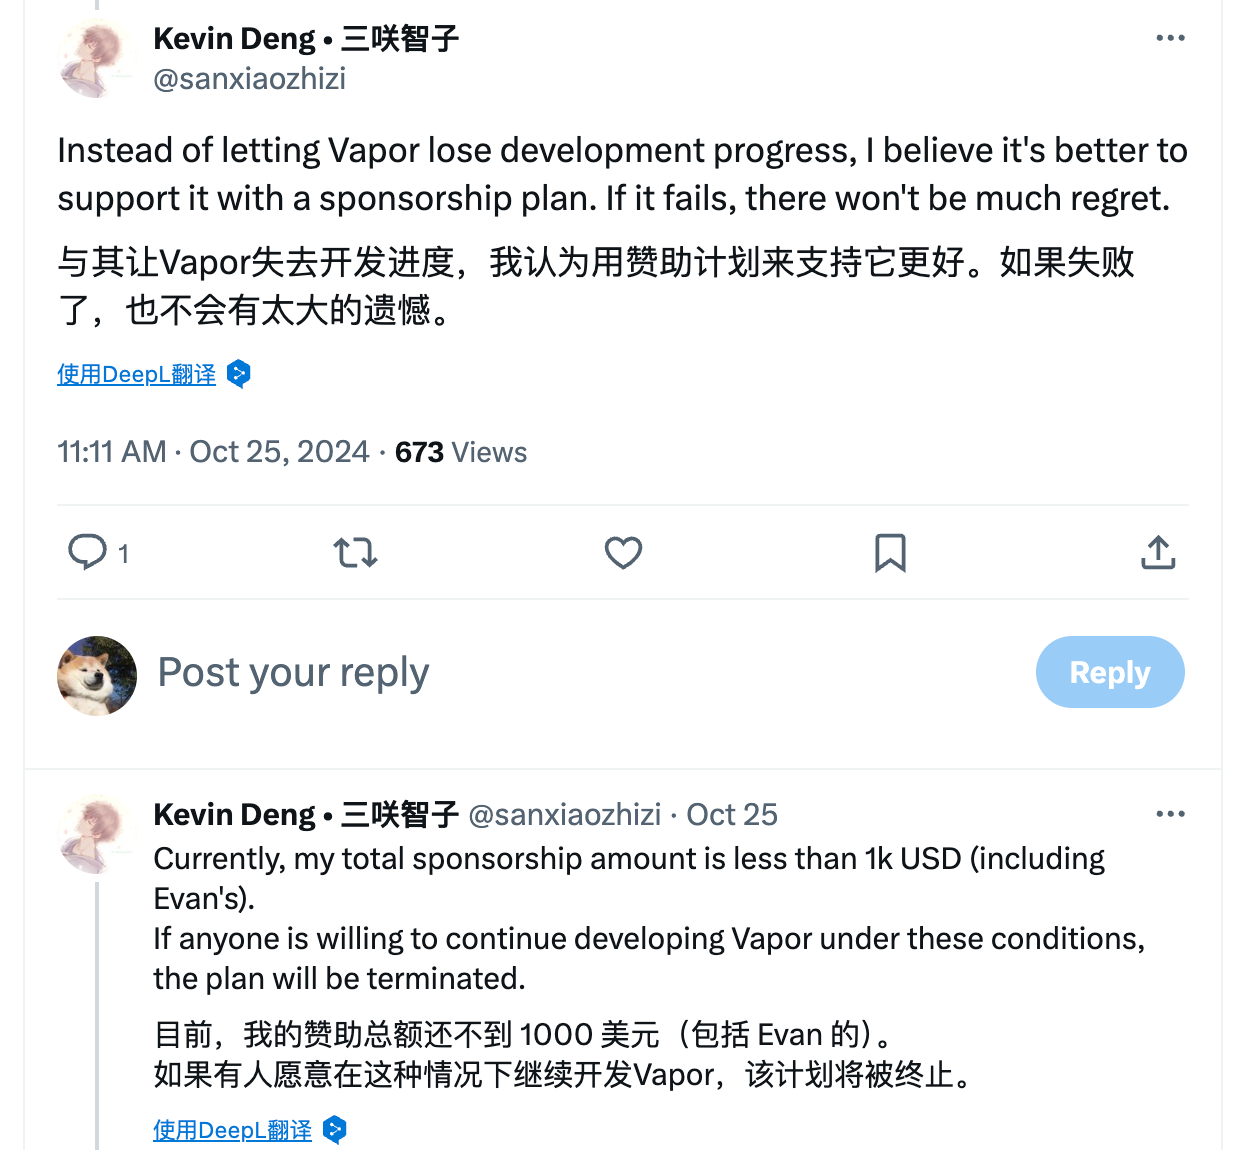Click the Oct 25 date on reply
The width and height of the screenshot is (1254, 1150).
(732, 814)
